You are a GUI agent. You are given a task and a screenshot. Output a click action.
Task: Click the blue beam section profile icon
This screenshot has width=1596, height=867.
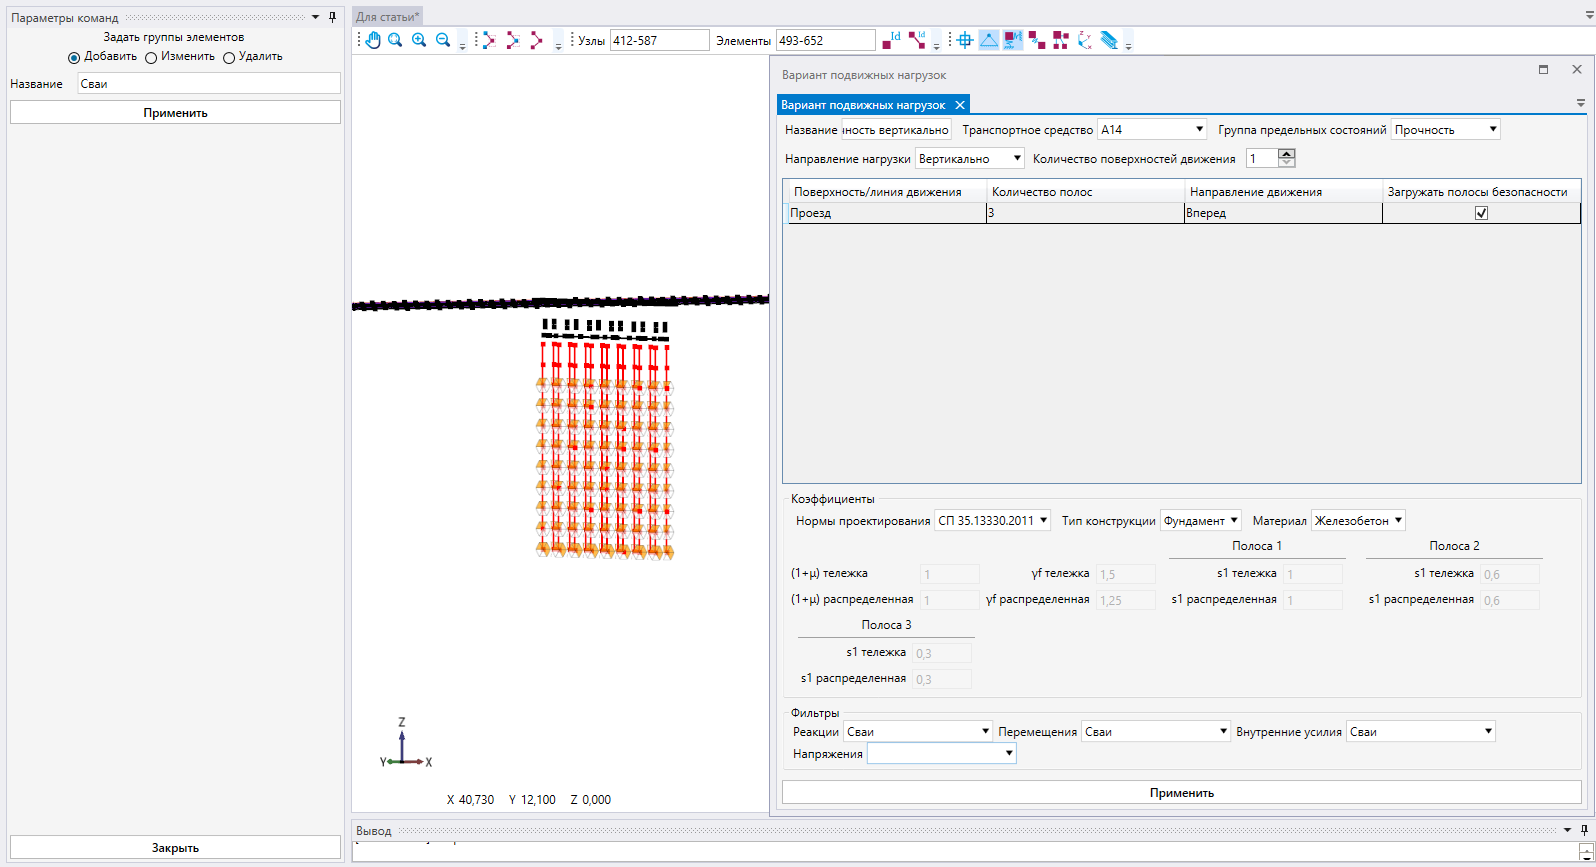(x=1109, y=40)
